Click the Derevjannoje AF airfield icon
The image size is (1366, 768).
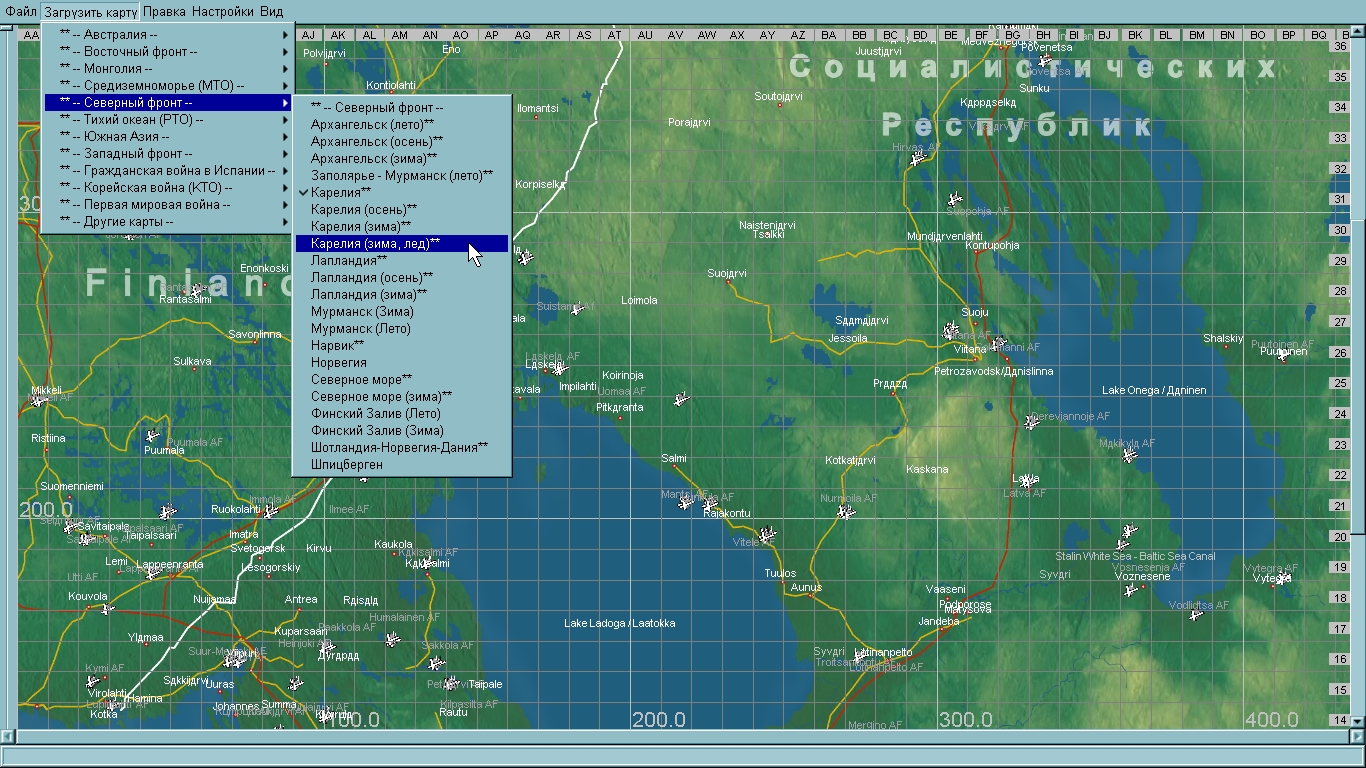1033,422
